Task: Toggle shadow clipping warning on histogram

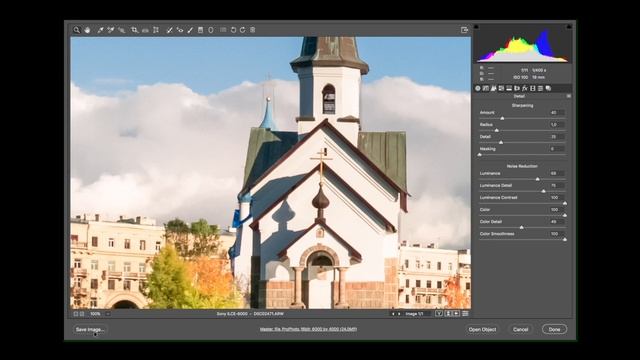Action: pos(476,27)
